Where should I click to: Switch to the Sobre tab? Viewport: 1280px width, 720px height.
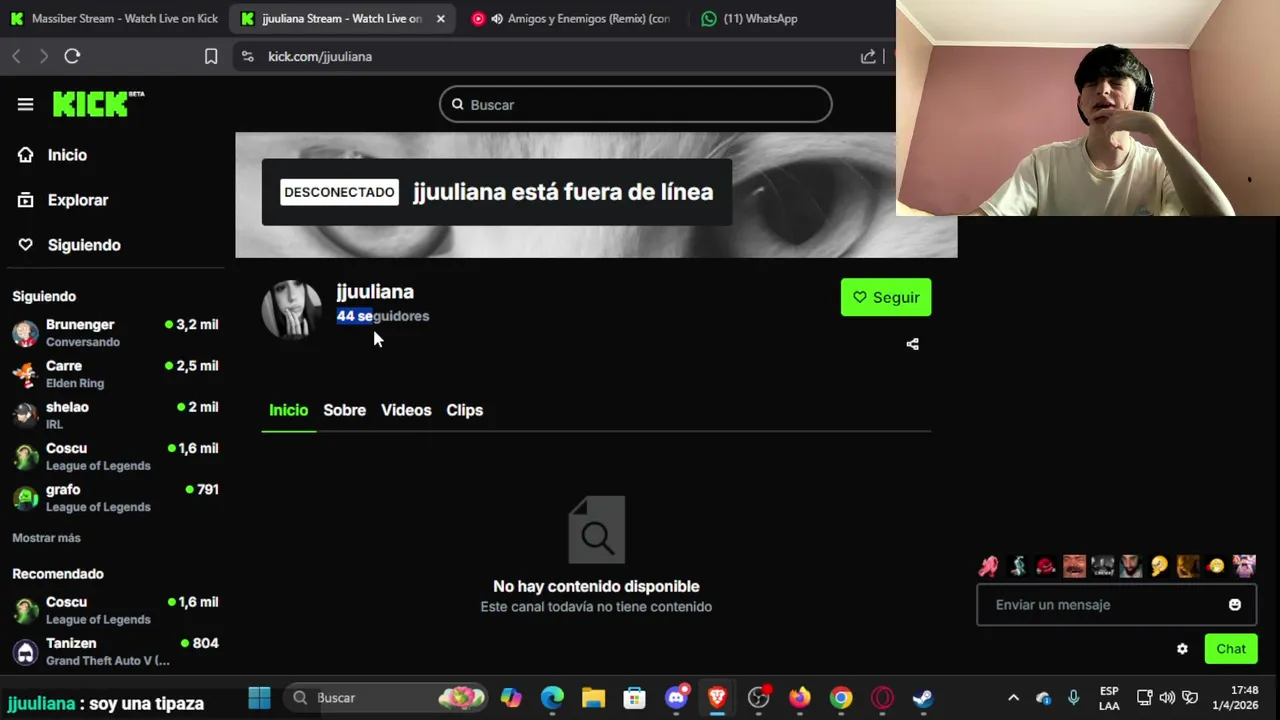click(x=344, y=410)
